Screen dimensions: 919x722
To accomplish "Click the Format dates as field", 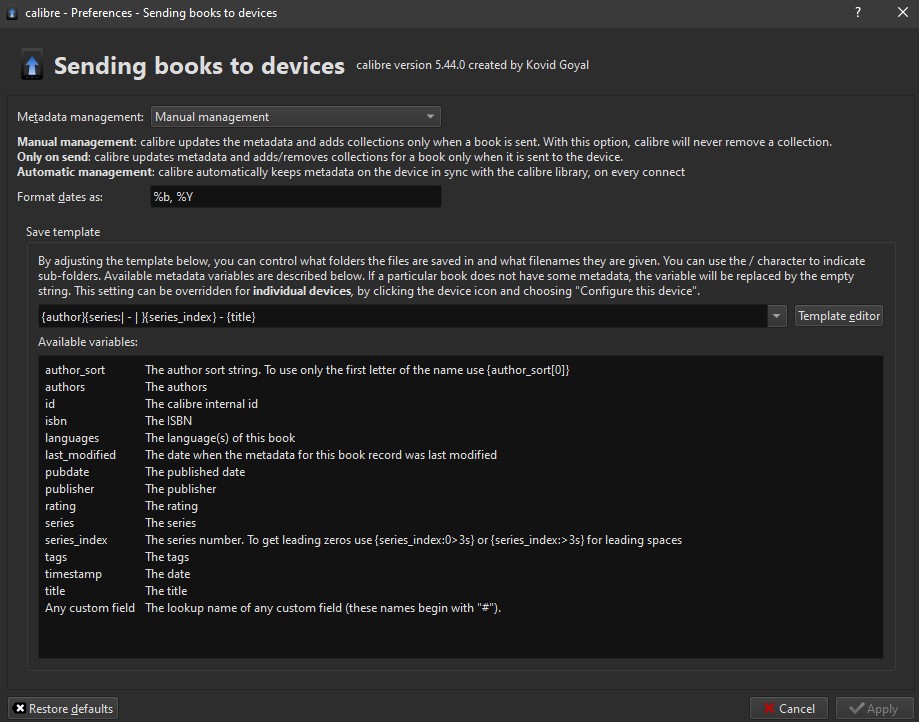I will (x=295, y=197).
